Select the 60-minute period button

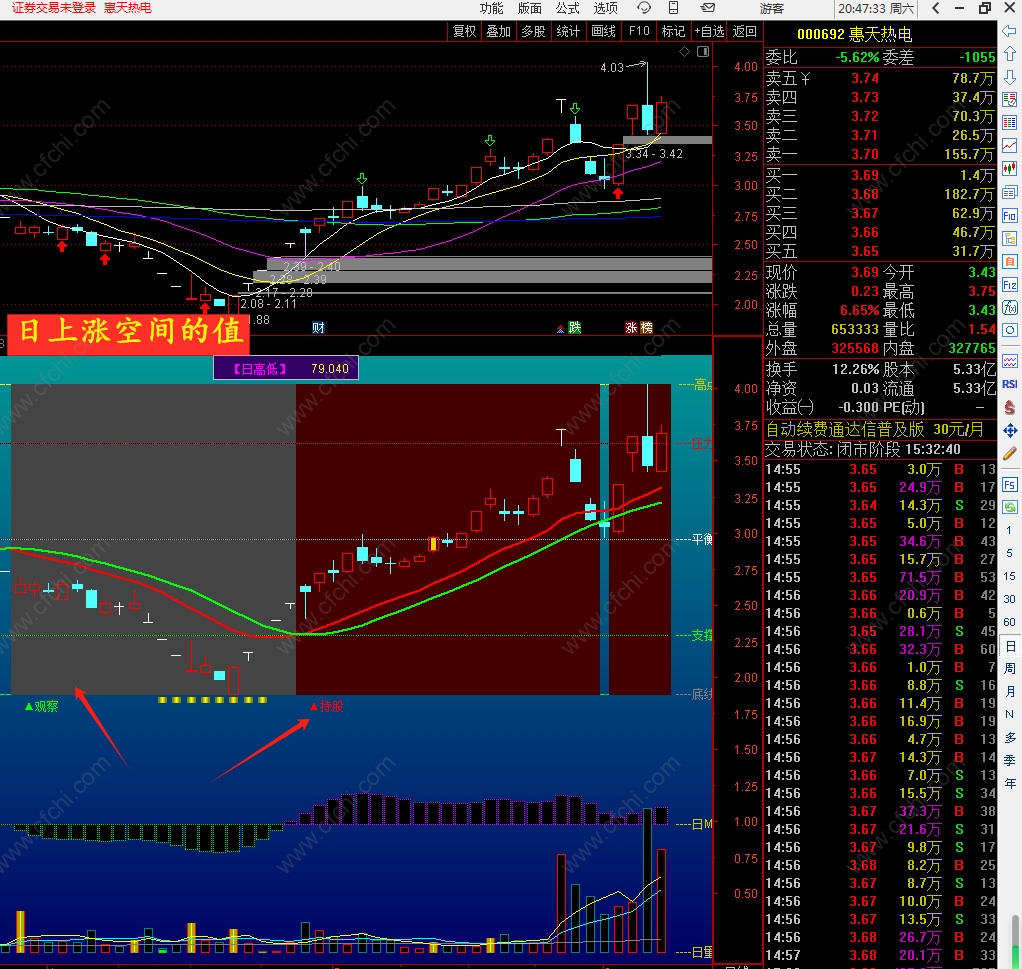pos(1009,622)
